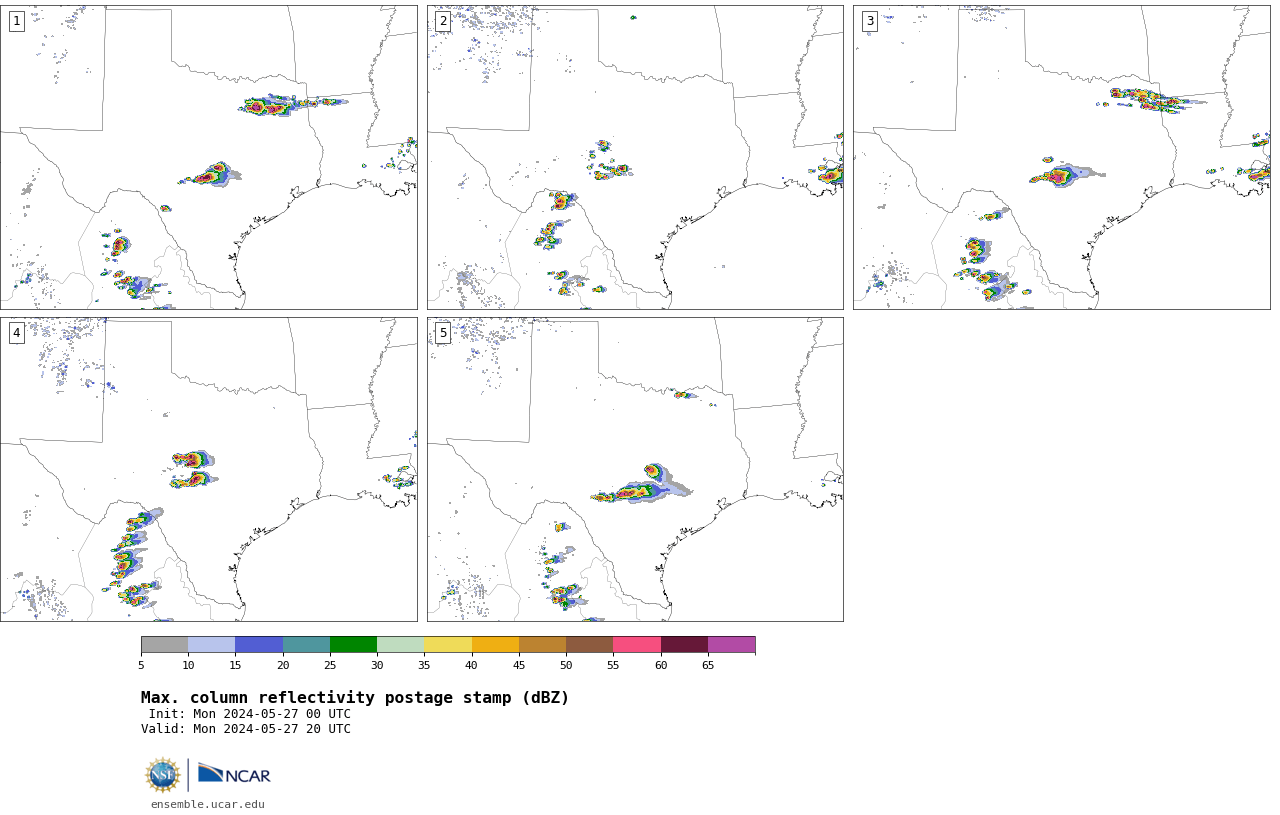Image resolution: width=1280 pixels, height=815 pixels.
Task: Click the colorbar tick label 65
Action: [x=708, y=666]
